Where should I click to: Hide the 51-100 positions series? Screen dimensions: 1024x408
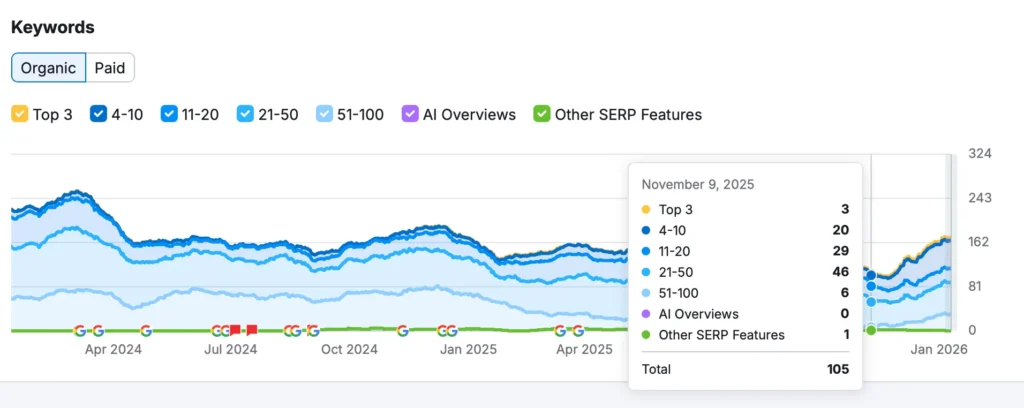324,114
